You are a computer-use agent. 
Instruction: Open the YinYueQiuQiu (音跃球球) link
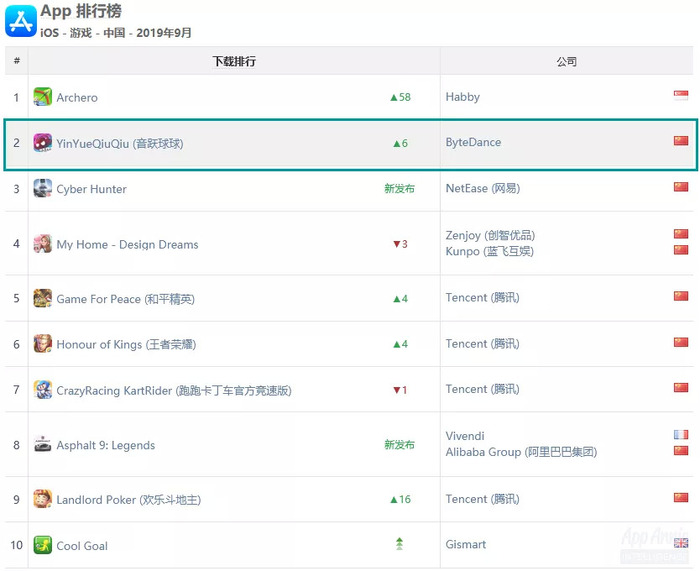[120, 143]
